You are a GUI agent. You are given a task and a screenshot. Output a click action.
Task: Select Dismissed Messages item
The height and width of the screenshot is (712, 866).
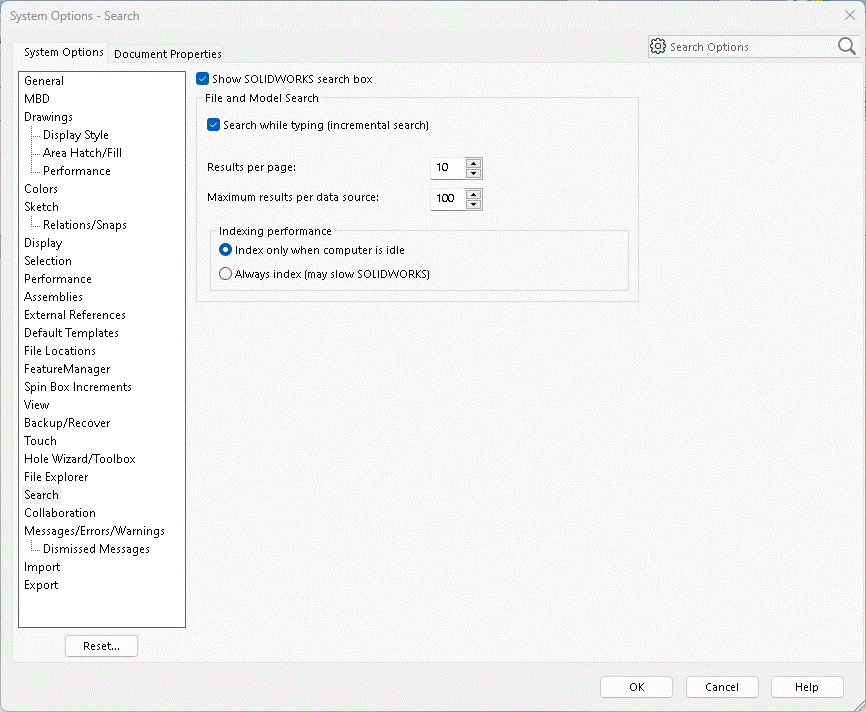tap(96, 549)
